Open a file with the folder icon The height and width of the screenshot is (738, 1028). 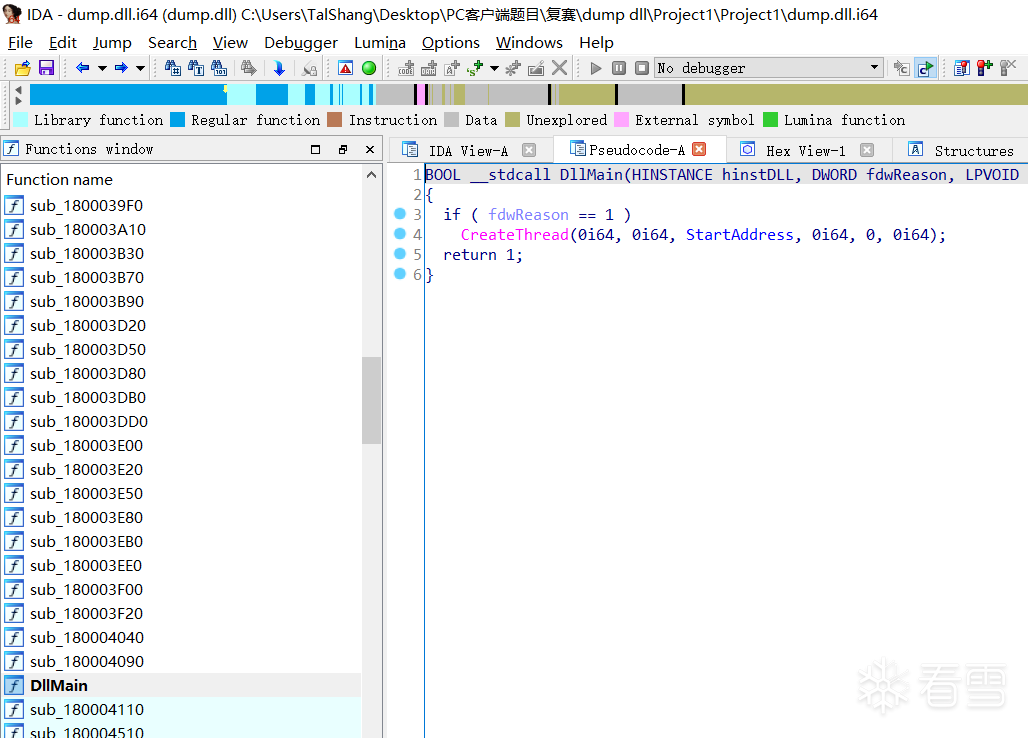click(22, 68)
